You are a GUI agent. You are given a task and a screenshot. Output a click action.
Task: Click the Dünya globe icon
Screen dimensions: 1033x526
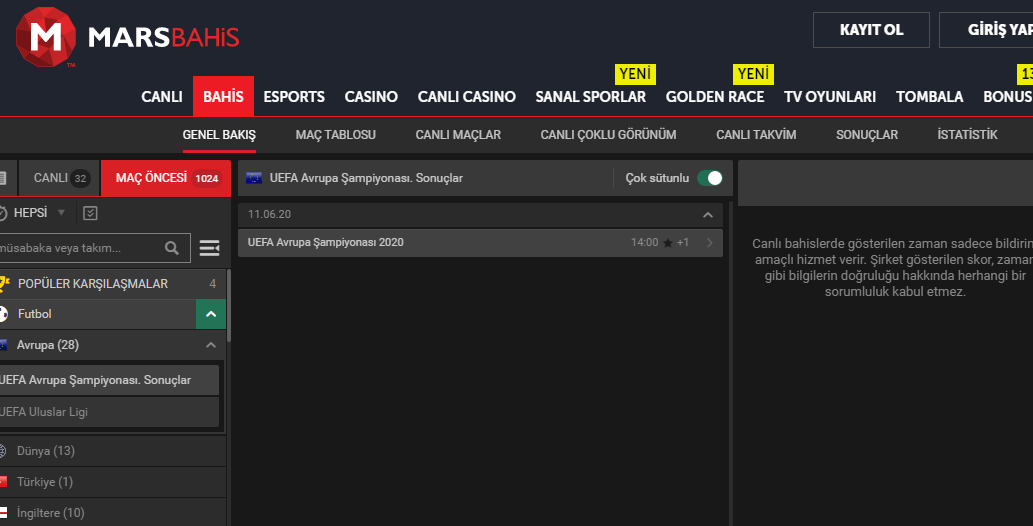[3, 451]
